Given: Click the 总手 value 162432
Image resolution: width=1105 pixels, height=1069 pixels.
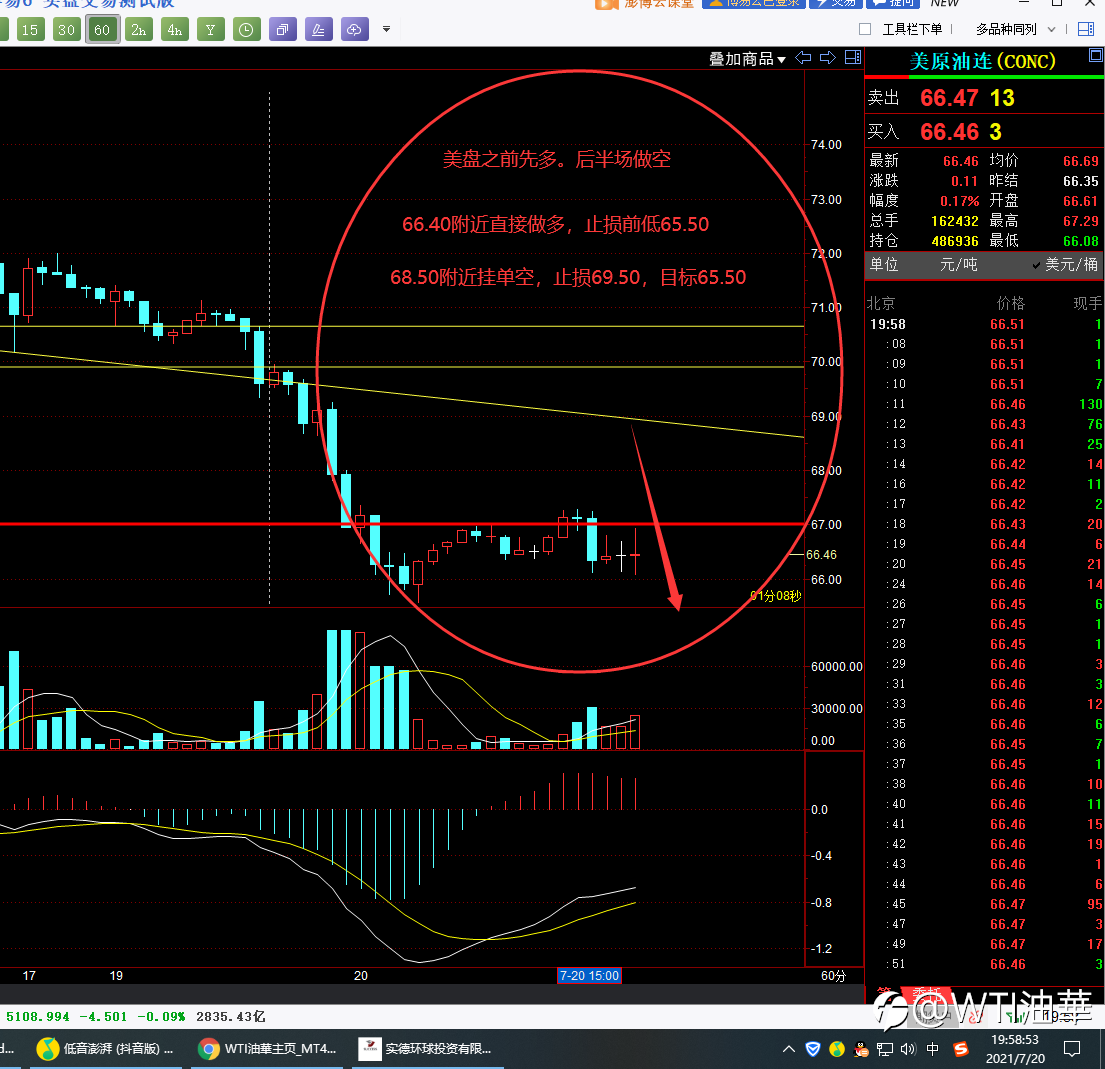Looking at the screenshot, I should coord(954,221).
